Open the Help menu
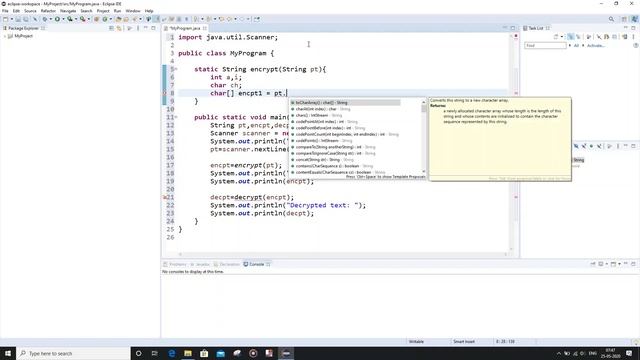Viewport: 640px width, 360px height. pos(149,11)
